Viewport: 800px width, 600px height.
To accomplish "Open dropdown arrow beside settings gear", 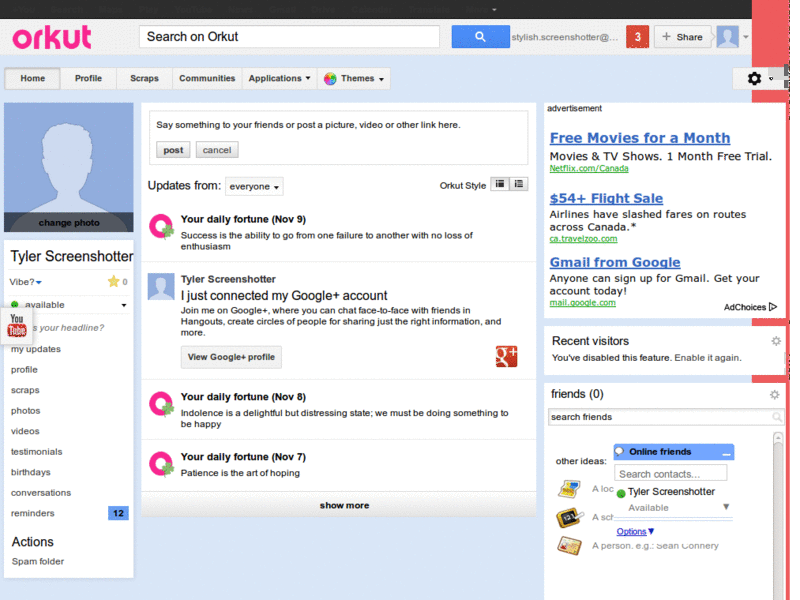I will 771,79.
